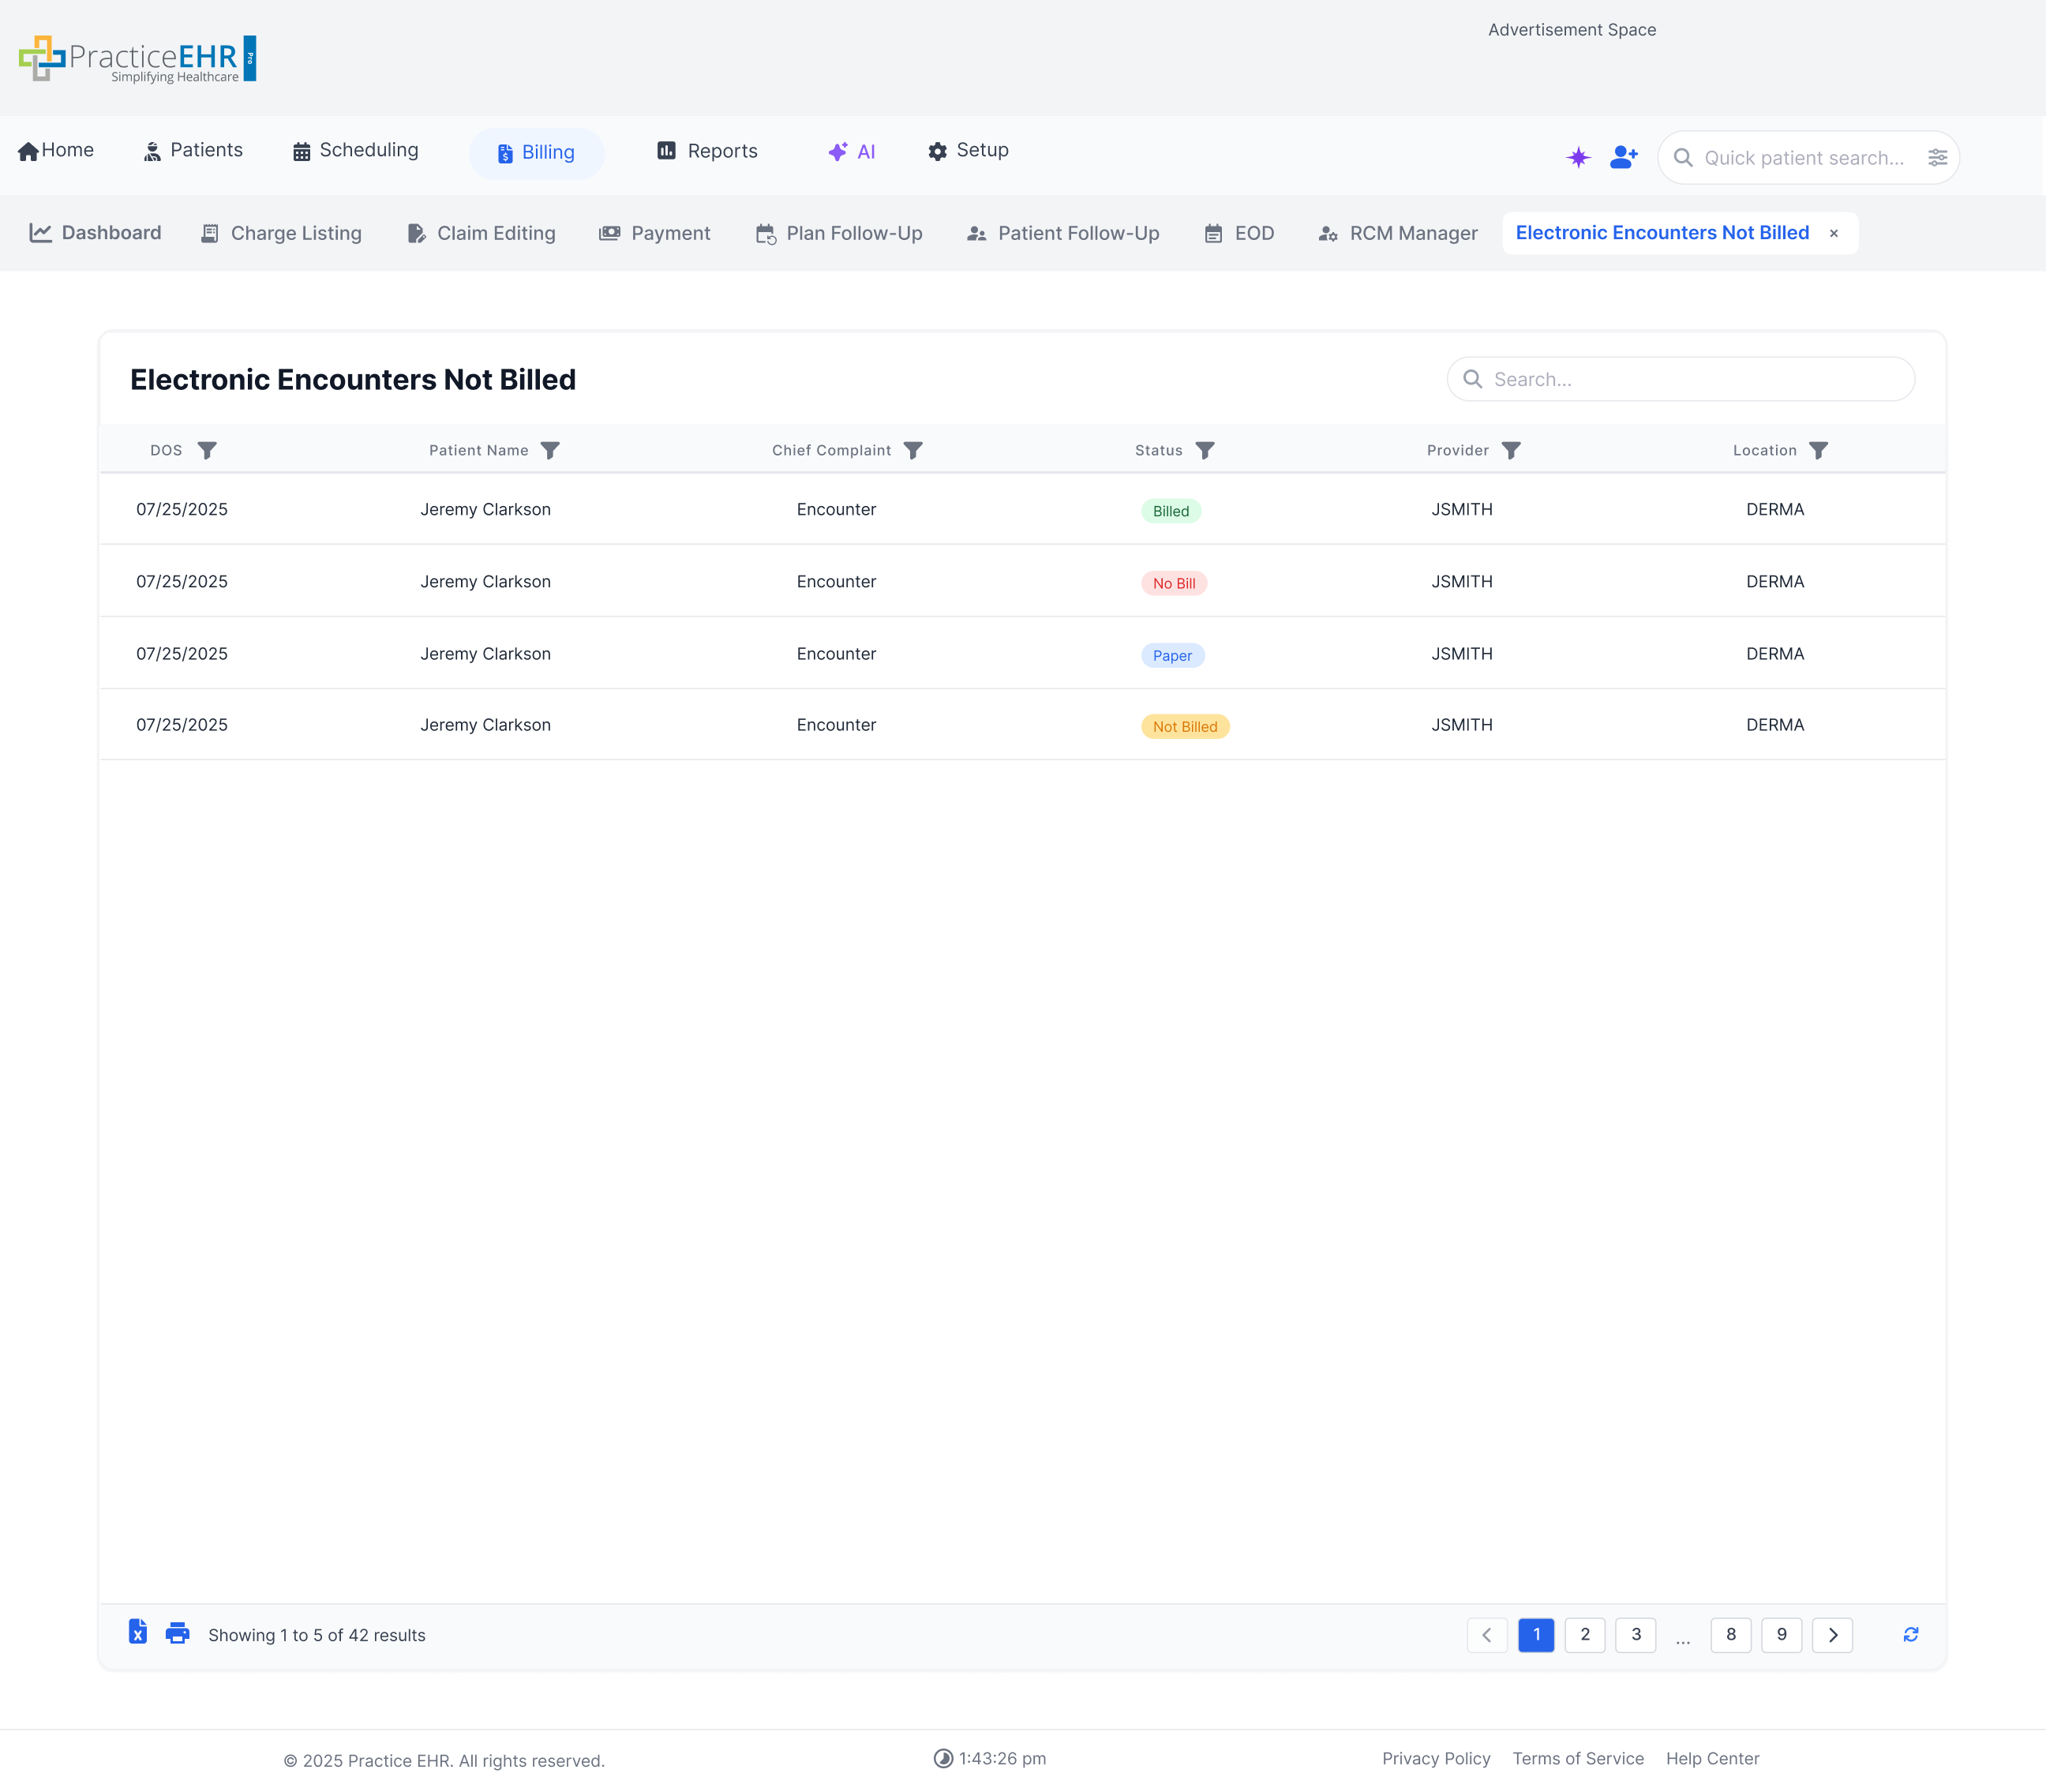Open the DOS column filter

coord(208,450)
